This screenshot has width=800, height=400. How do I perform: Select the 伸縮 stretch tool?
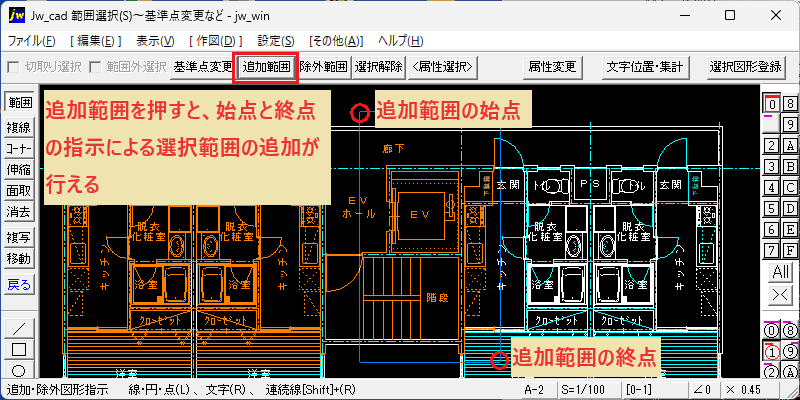point(19,170)
